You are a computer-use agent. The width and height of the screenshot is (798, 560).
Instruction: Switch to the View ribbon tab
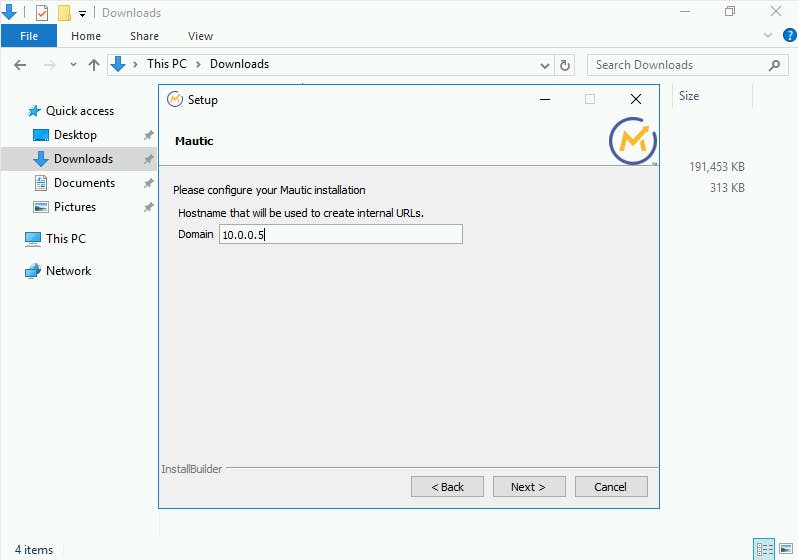(x=201, y=36)
